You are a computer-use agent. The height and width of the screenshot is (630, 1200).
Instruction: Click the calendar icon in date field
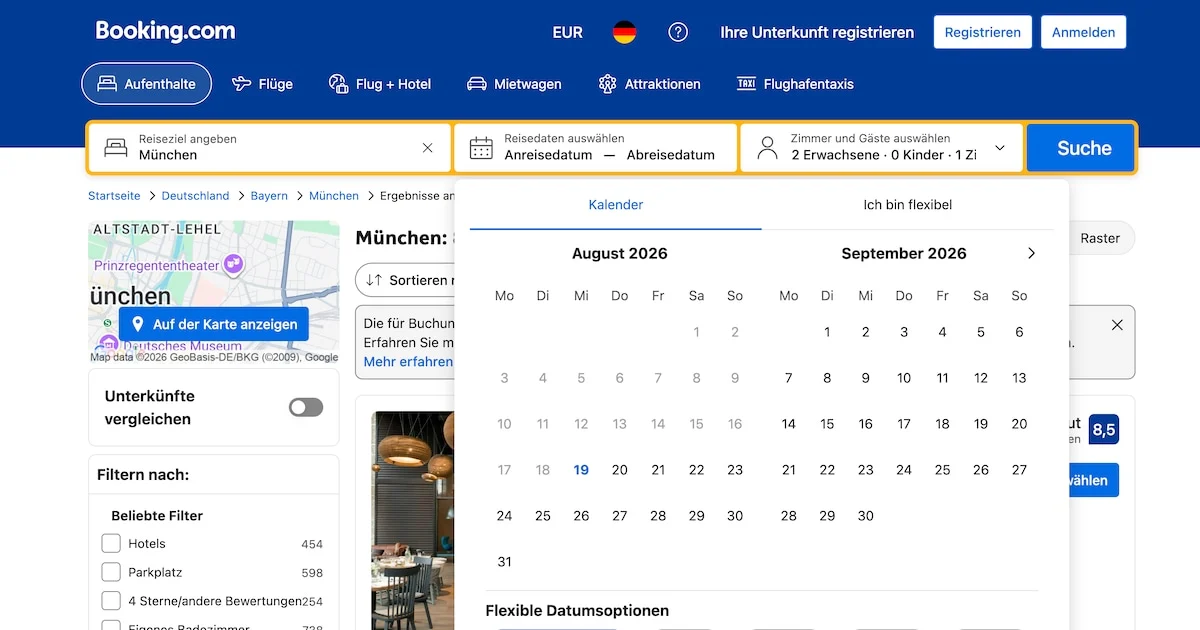coord(481,148)
